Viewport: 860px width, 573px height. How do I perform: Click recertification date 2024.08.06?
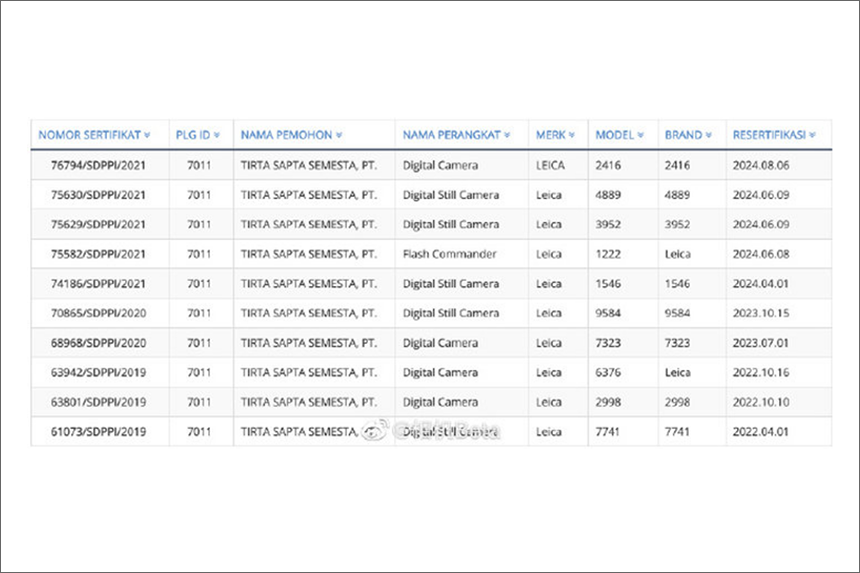coord(761,165)
